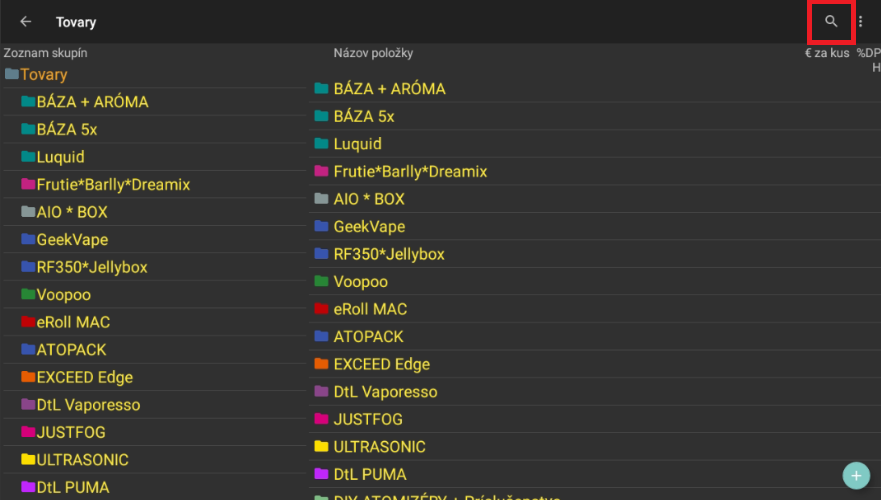This screenshot has width=881, height=500.
Task: Open AIO * BOX in the item list
Action: [369, 199]
